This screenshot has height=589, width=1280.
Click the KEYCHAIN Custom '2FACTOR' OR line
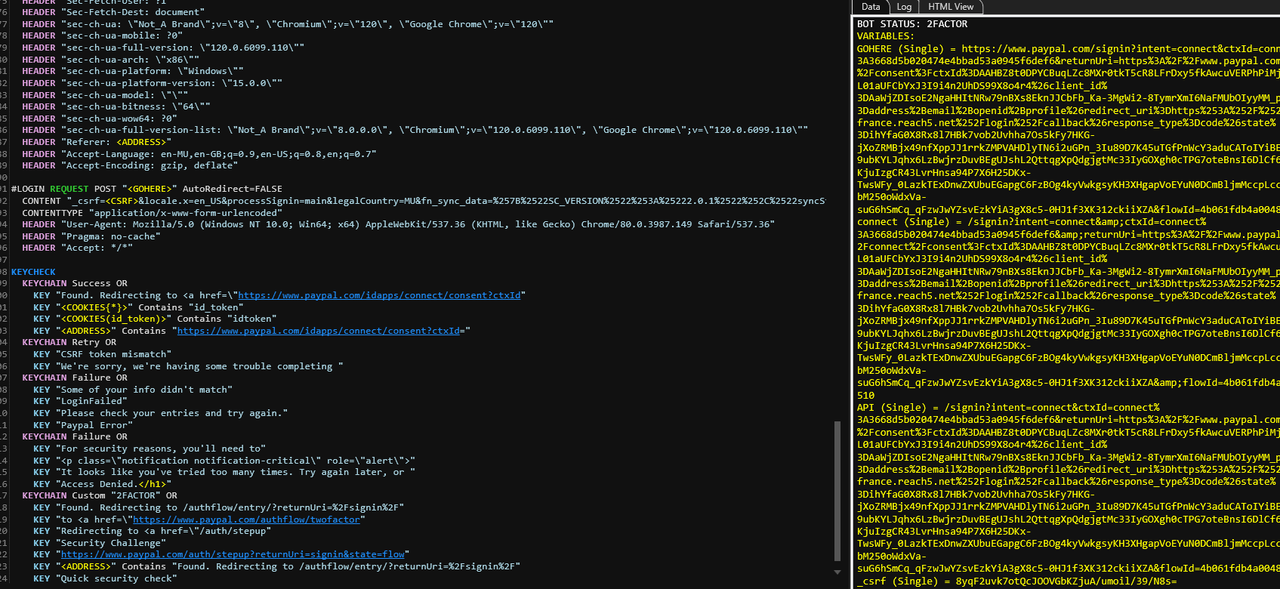(x=99, y=495)
